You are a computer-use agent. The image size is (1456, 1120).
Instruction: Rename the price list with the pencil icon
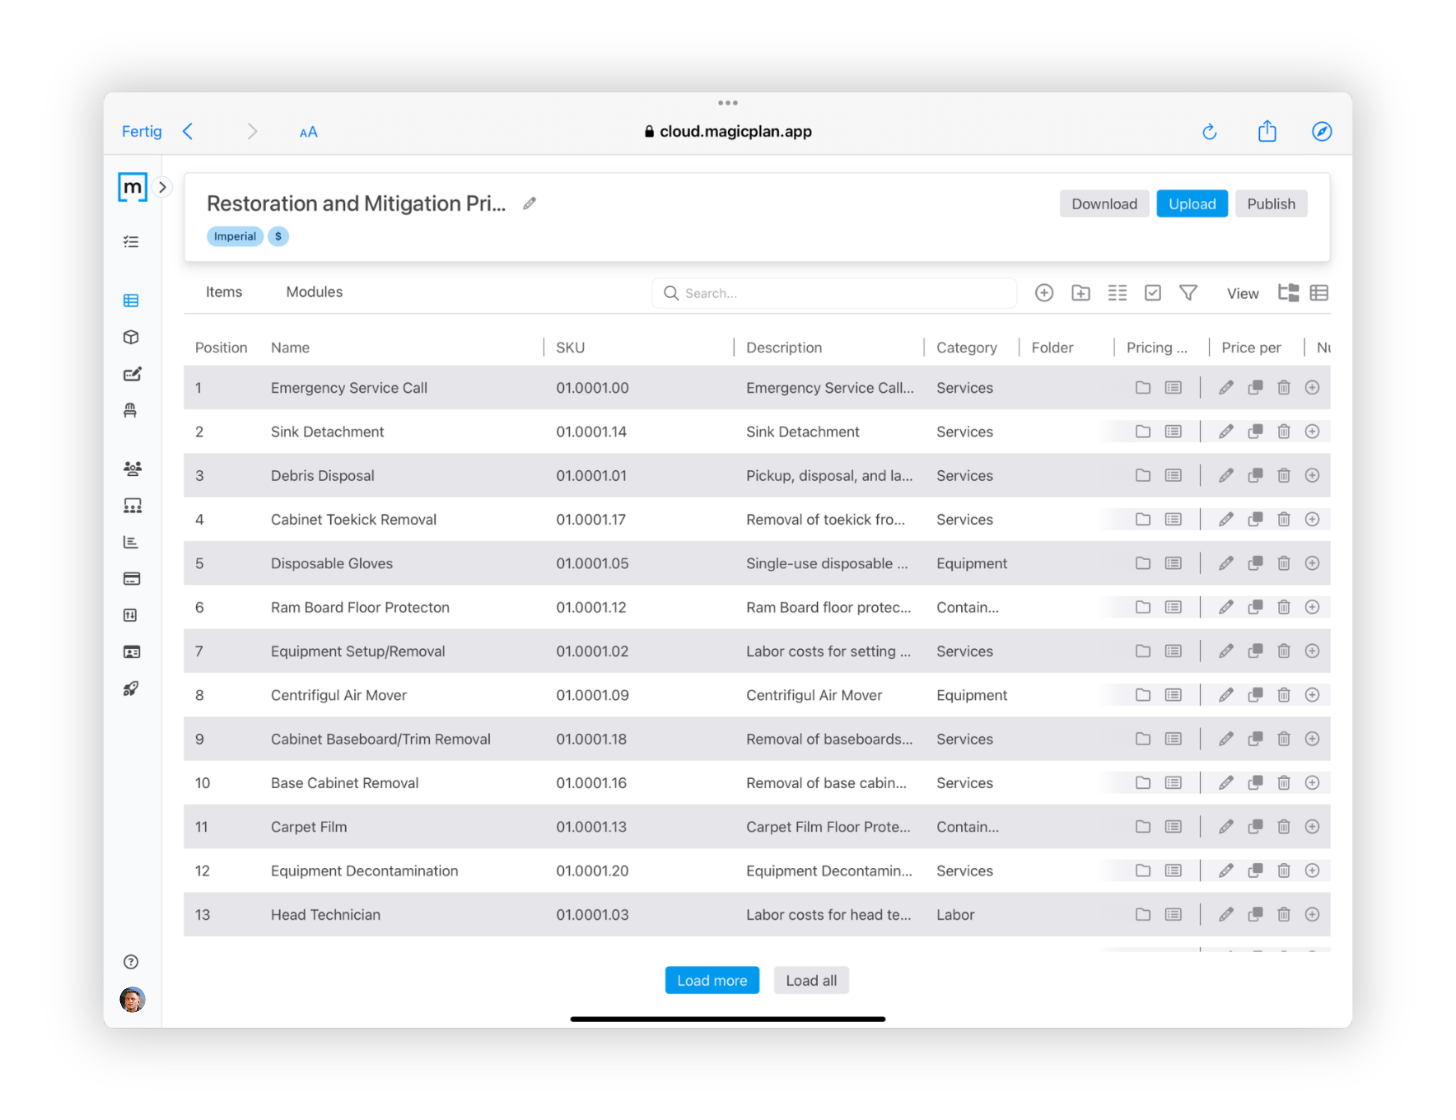click(x=529, y=203)
